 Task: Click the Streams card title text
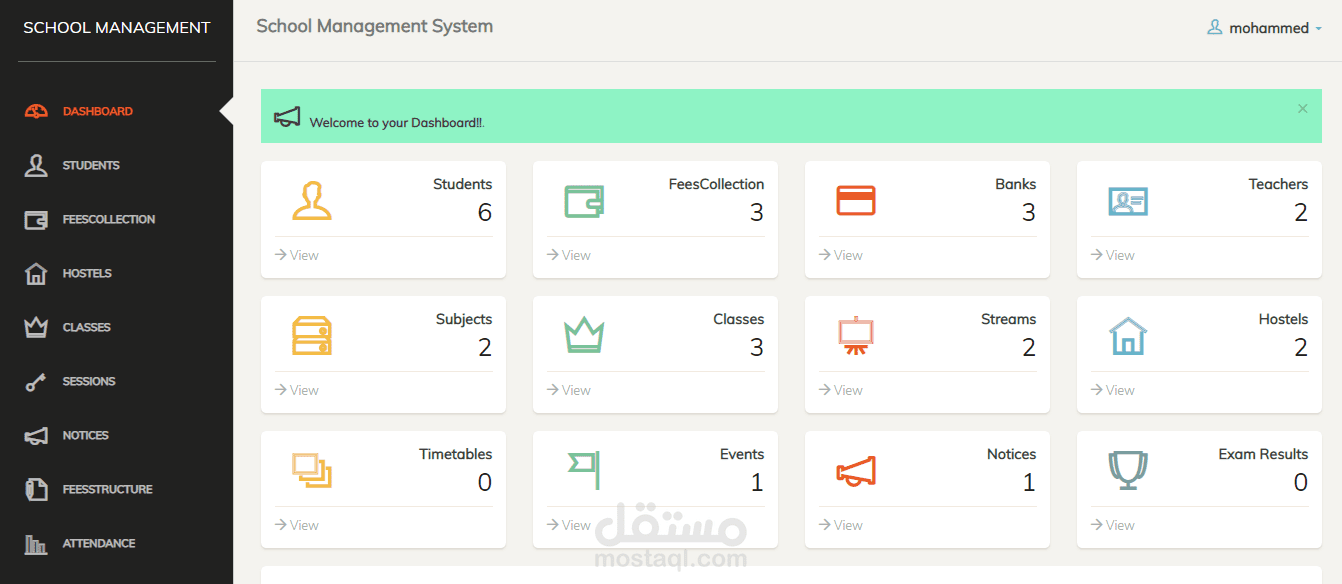(x=1008, y=319)
